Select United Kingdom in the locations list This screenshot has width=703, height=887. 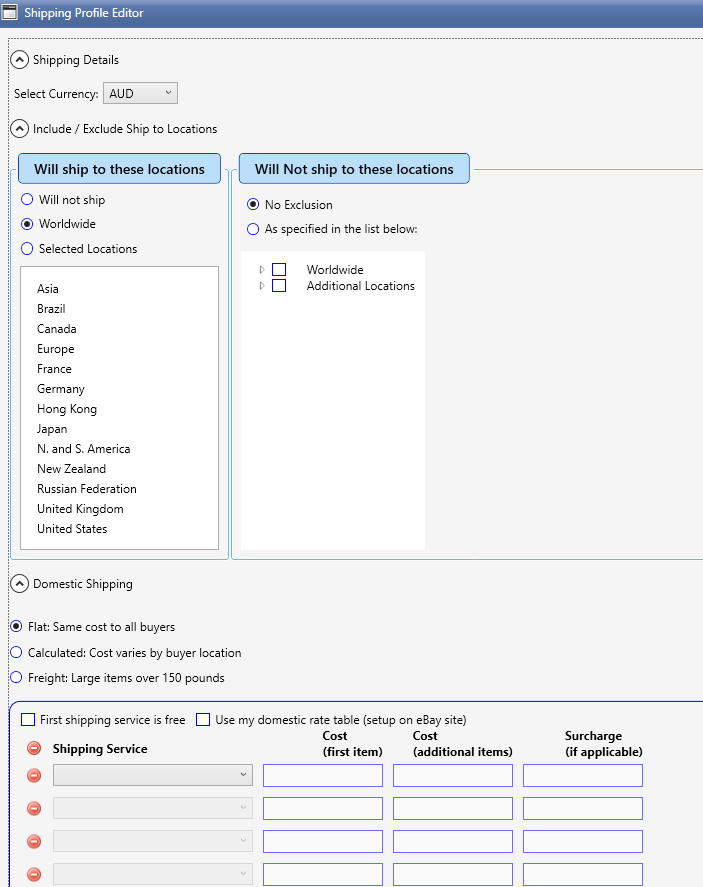80,509
